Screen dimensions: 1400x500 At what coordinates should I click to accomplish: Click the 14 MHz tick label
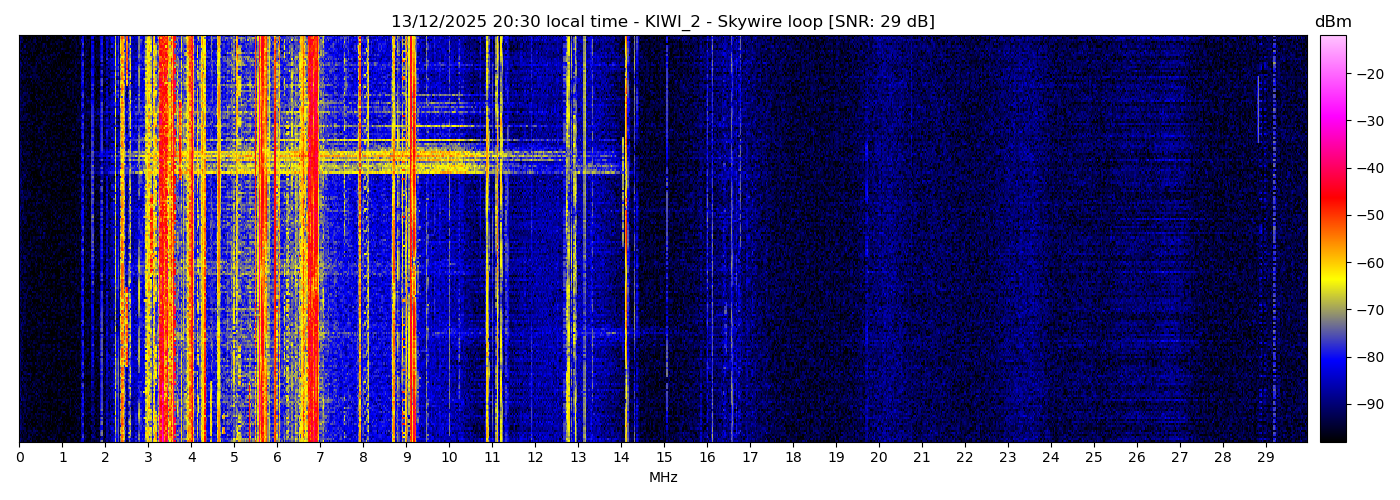pos(621,457)
